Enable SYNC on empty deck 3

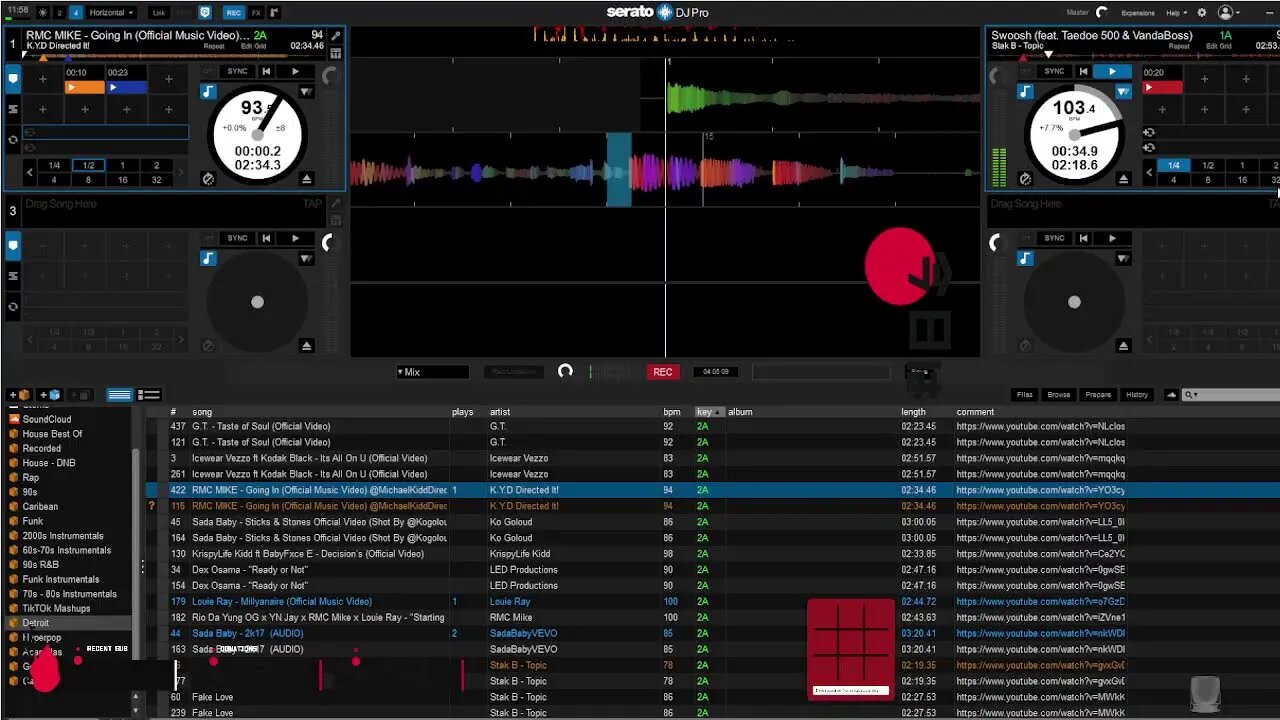(x=237, y=238)
